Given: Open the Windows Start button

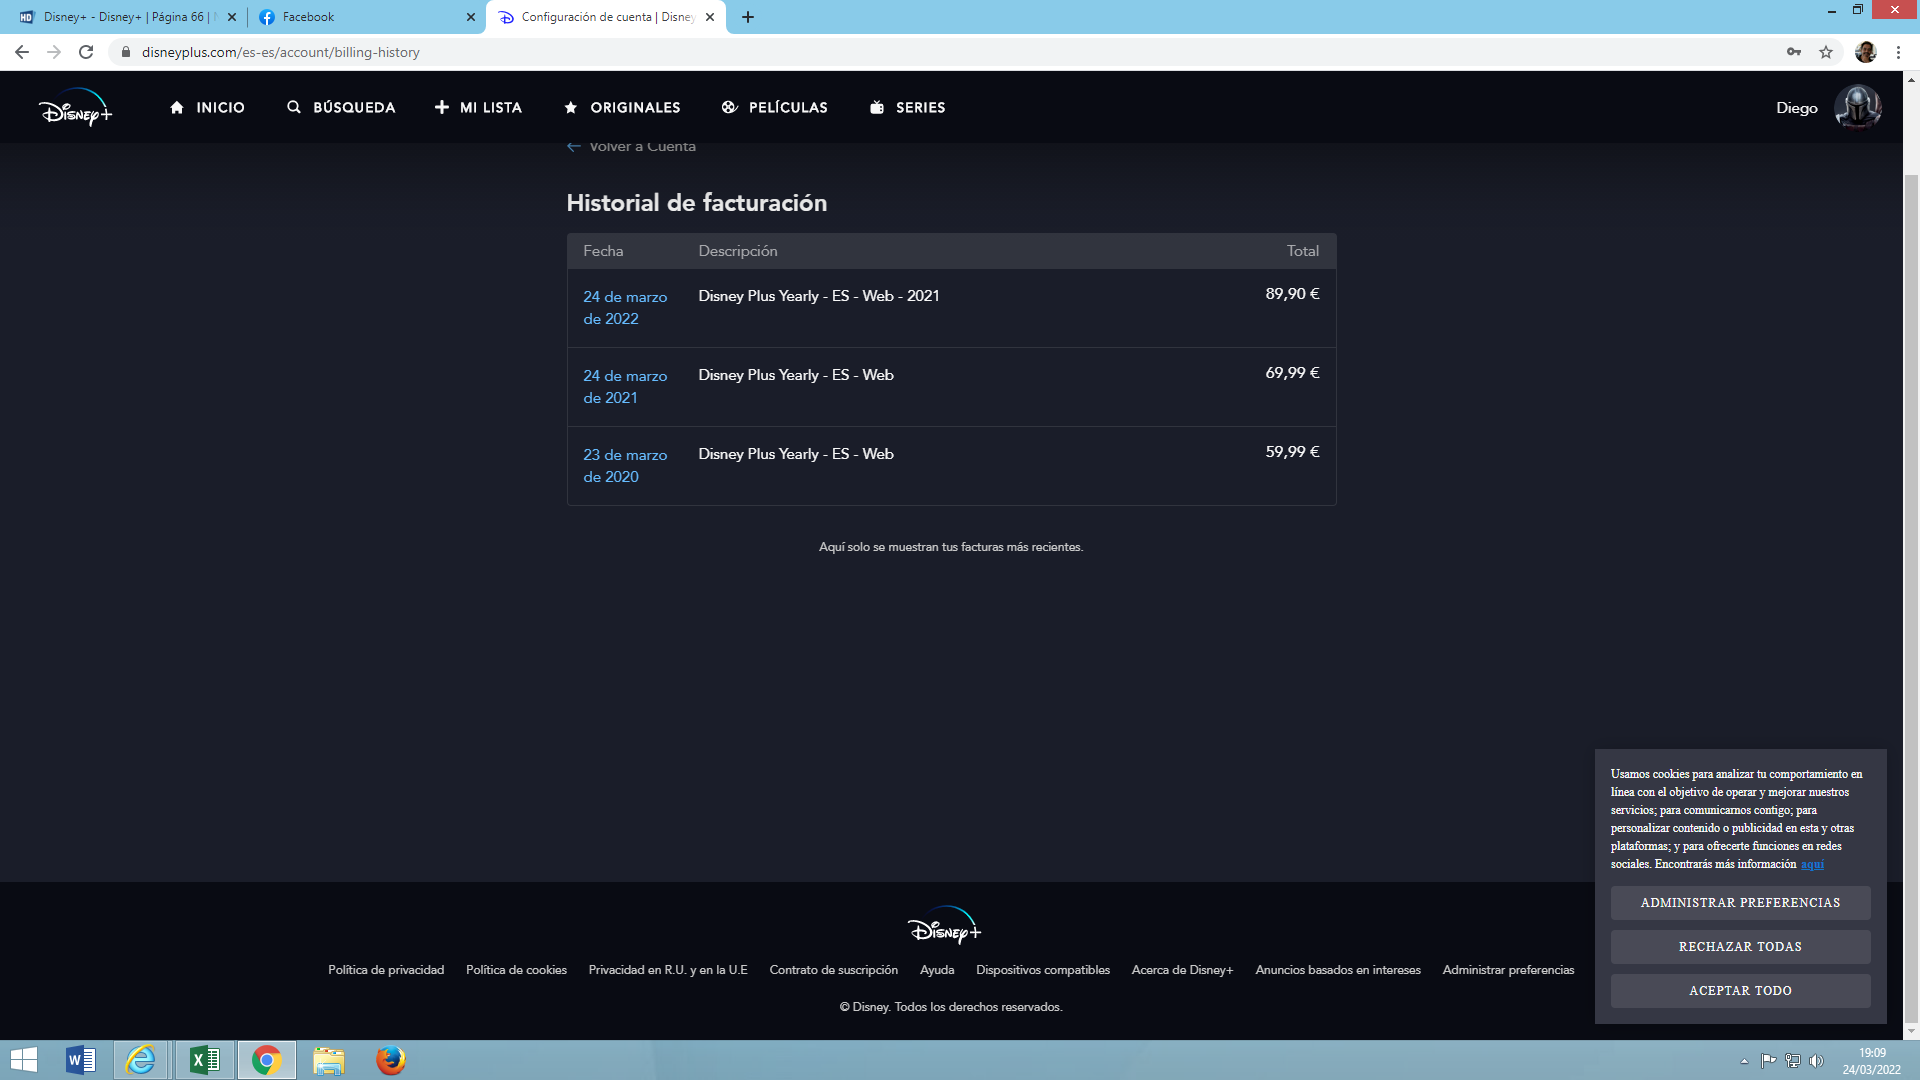Looking at the screenshot, I should (x=23, y=1060).
